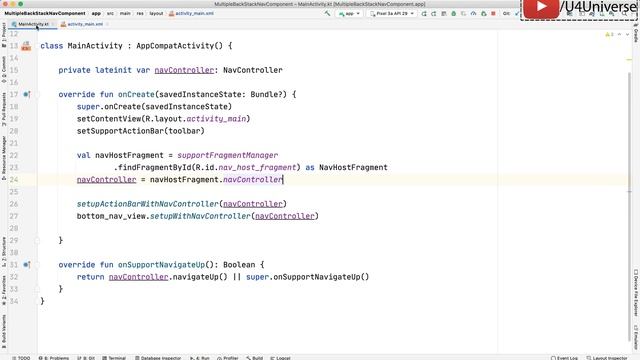Image resolution: width=640 pixels, height=360 pixels.
Task: Open the Build tool window
Action: click(254, 358)
